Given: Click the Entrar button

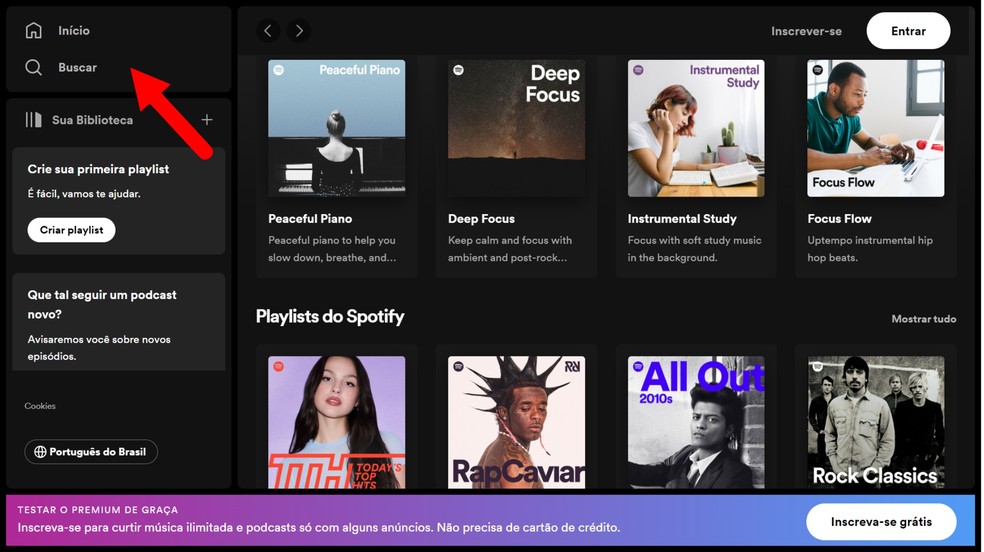Looking at the screenshot, I should click(x=908, y=31).
